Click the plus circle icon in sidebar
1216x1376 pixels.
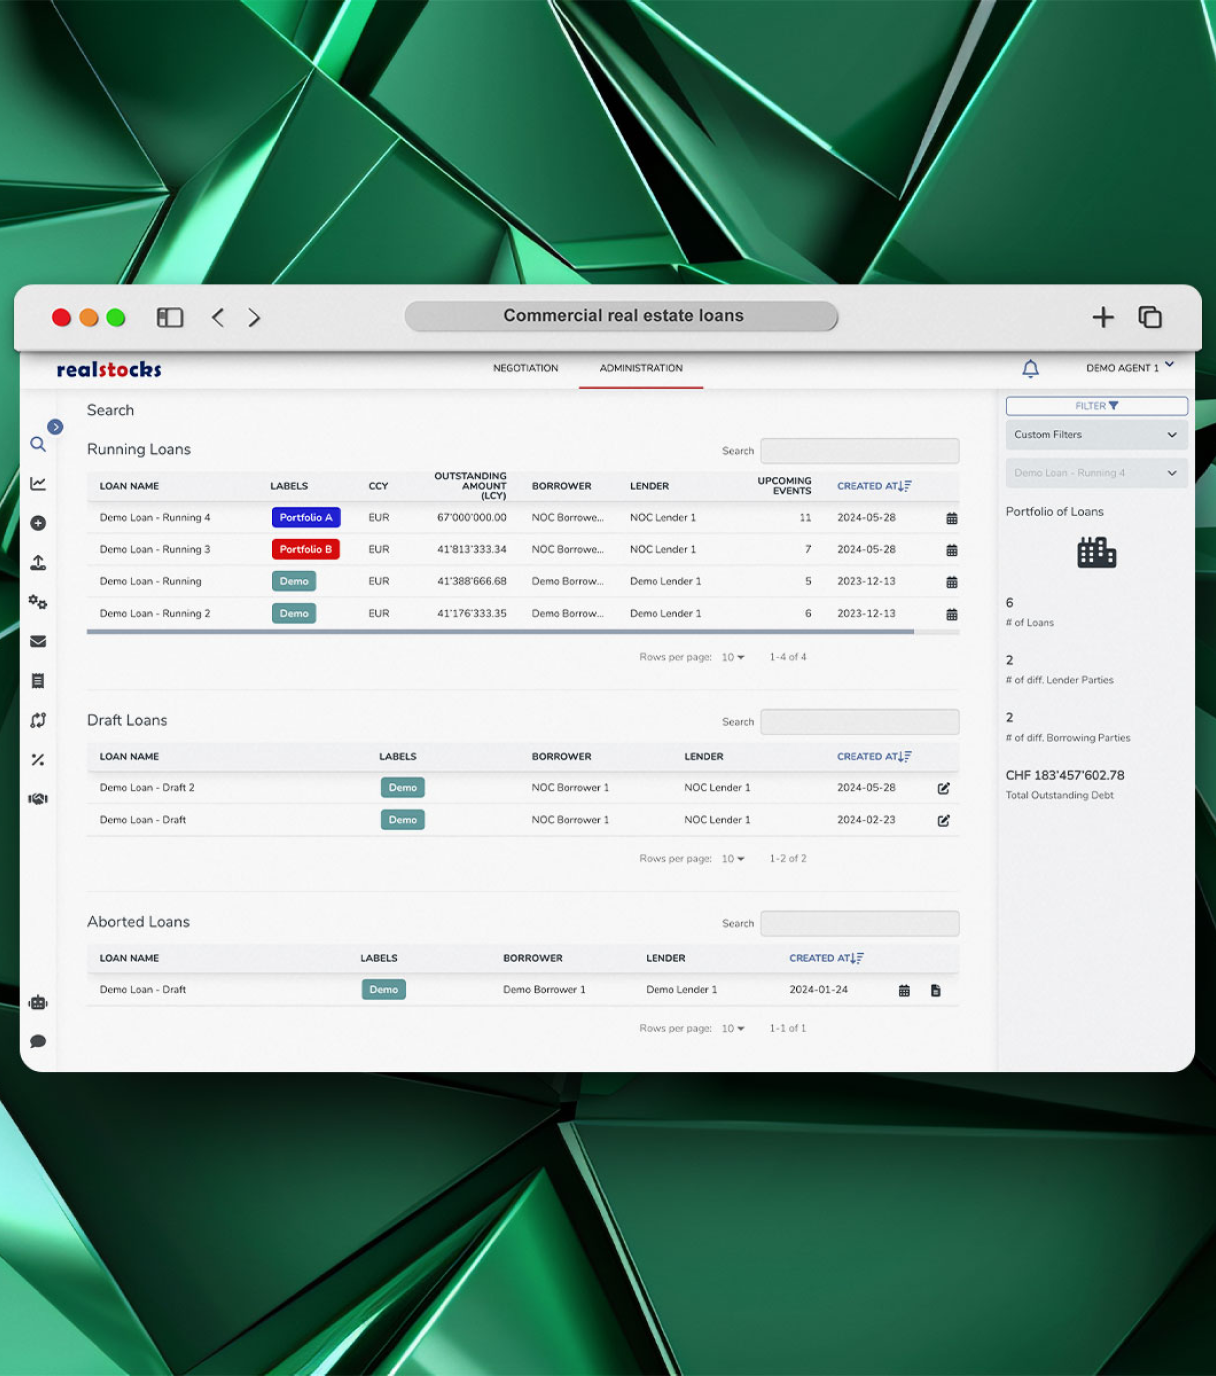tap(38, 523)
